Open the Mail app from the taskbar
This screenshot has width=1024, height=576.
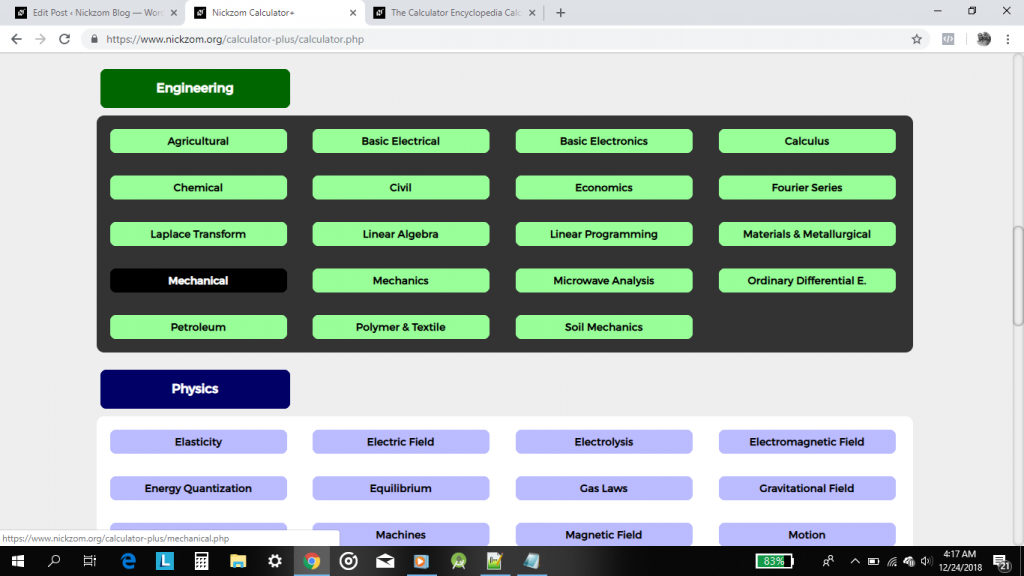tap(385, 561)
